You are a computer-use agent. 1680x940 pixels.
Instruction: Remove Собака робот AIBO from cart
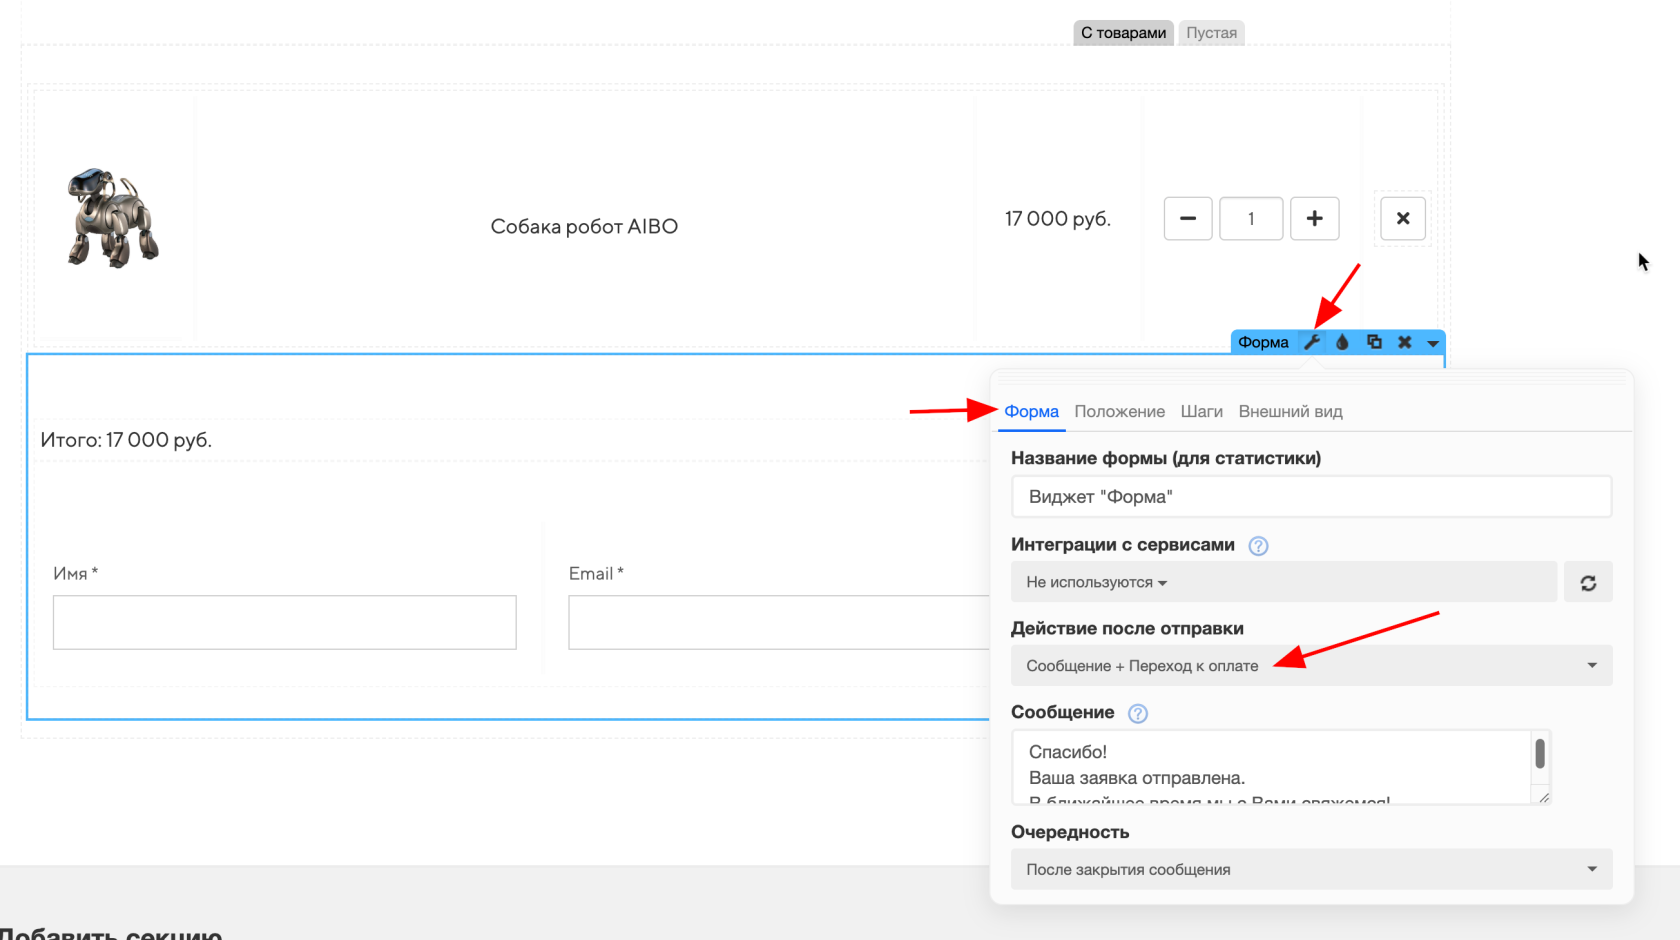(x=1402, y=219)
